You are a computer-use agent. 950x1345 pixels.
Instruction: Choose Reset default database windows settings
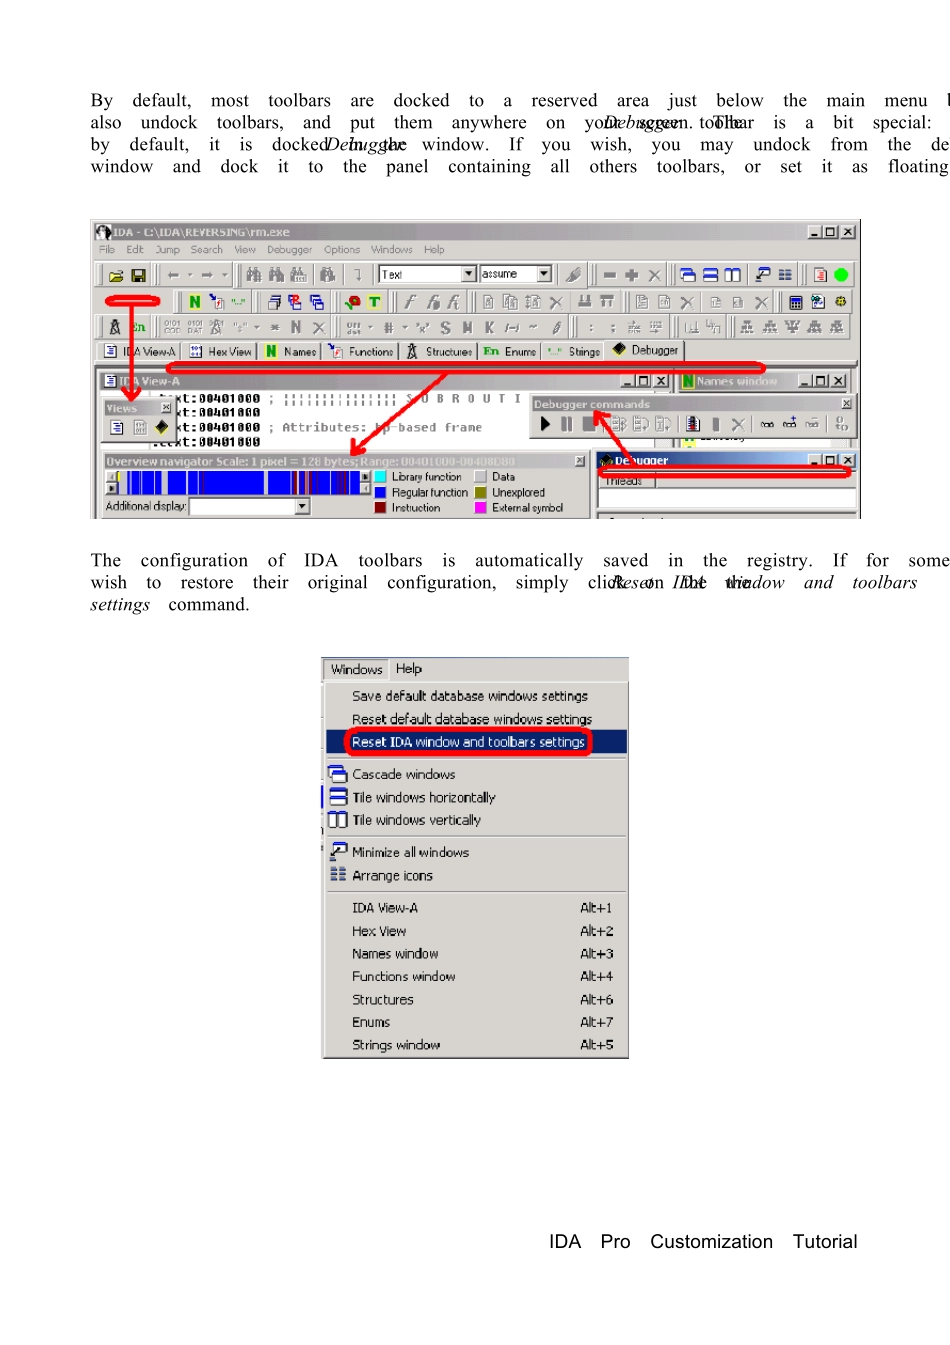pos(476,719)
